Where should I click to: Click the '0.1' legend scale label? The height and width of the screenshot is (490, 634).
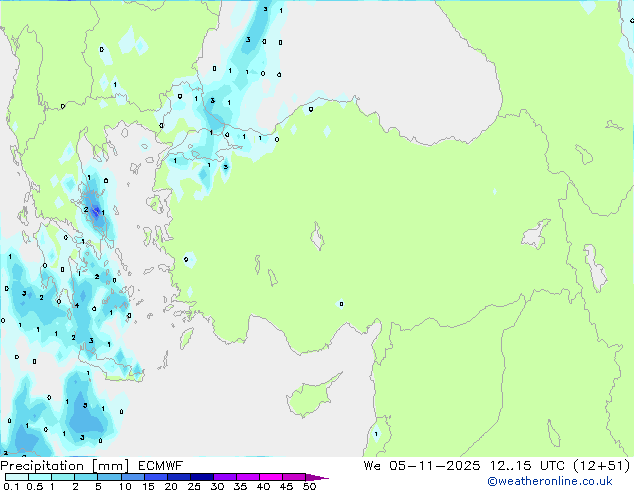[x=11, y=486]
